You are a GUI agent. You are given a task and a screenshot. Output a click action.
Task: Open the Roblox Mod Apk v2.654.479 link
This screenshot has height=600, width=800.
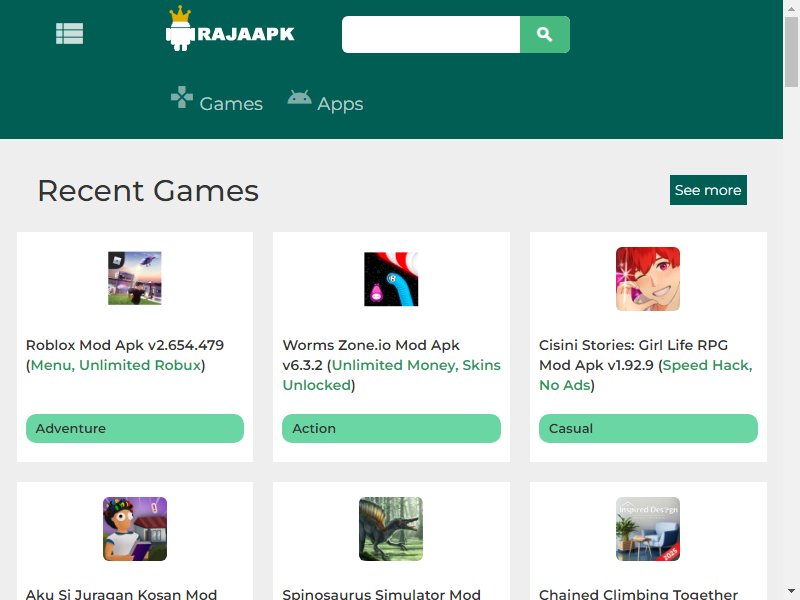pyautogui.click(x=125, y=355)
